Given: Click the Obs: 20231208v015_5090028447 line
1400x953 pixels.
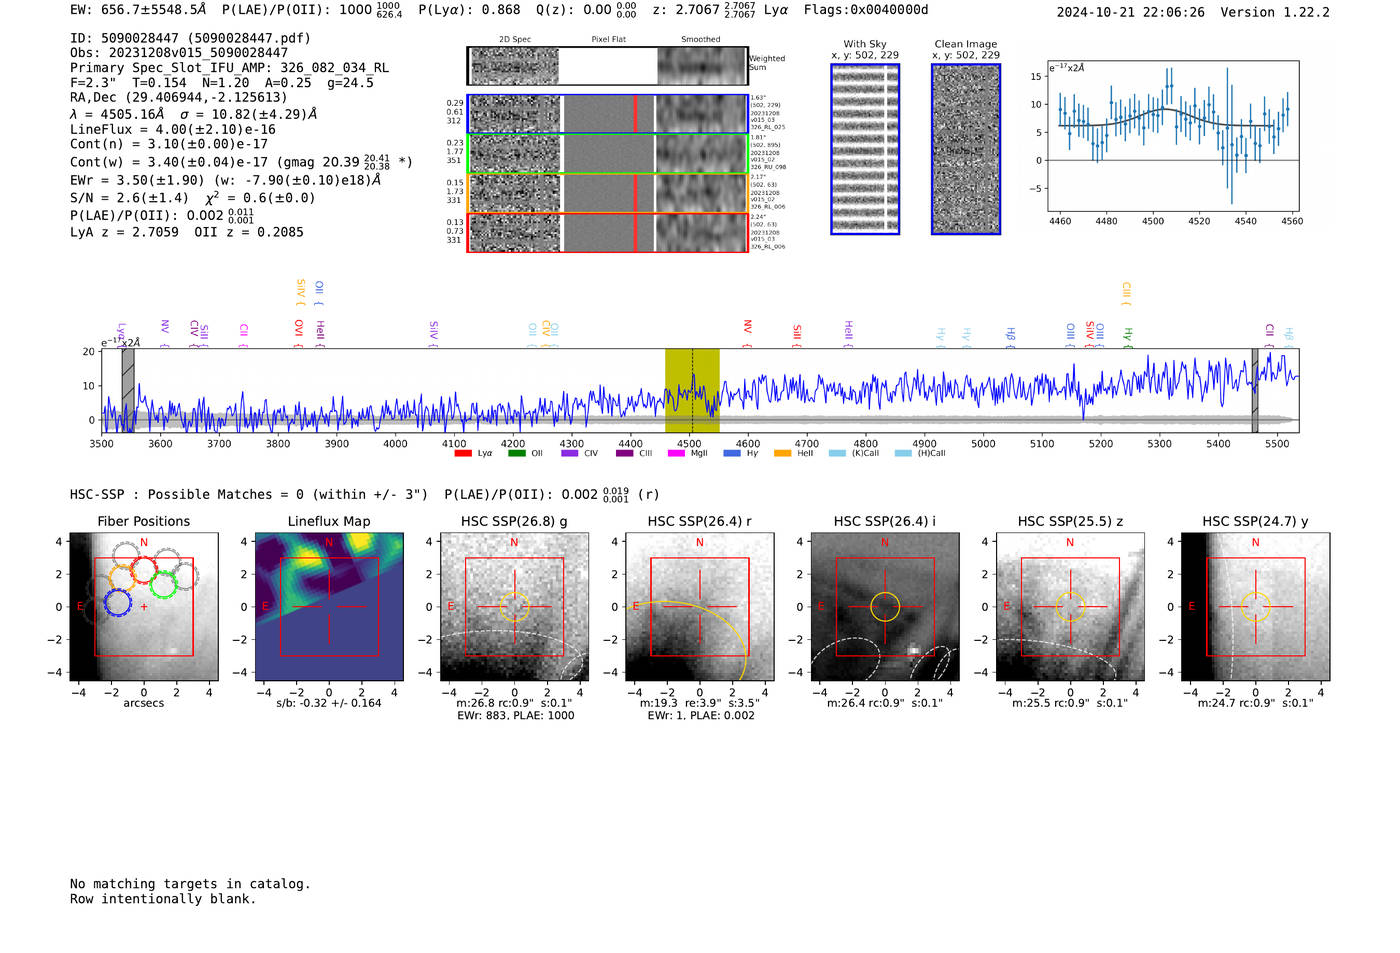Looking at the screenshot, I should click(x=179, y=53).
